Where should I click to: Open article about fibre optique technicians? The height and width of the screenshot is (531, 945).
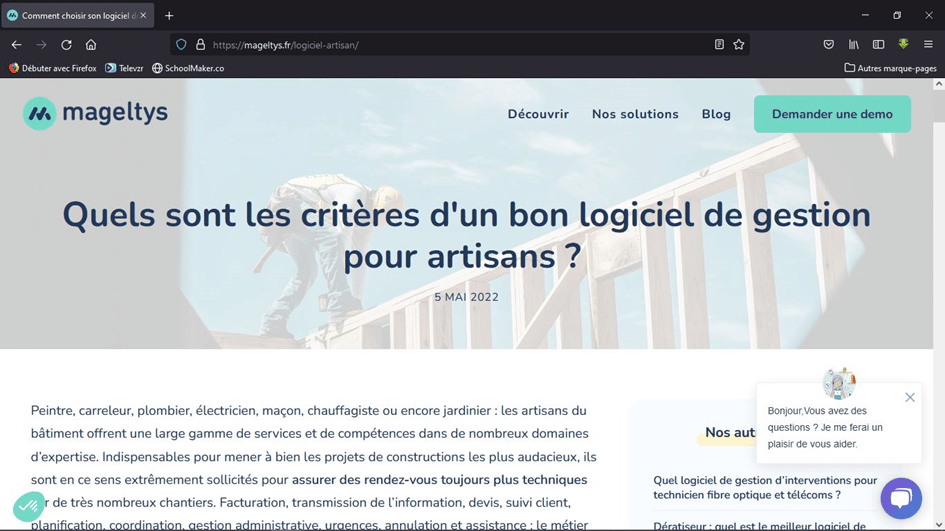[x=765, y=487]
